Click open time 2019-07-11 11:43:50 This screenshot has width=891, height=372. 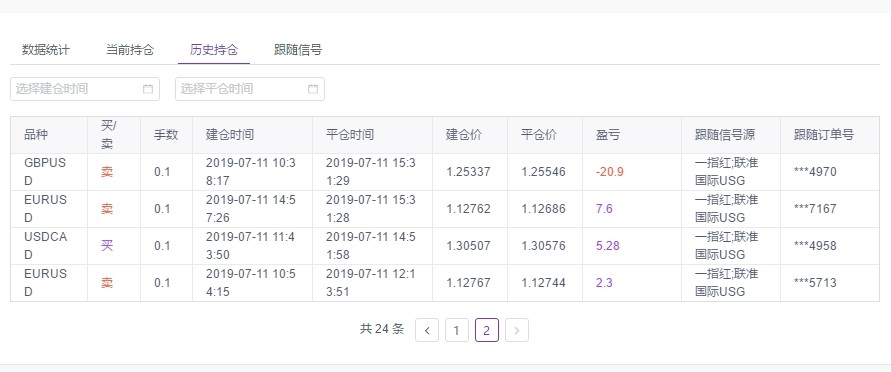pos(251,246)
